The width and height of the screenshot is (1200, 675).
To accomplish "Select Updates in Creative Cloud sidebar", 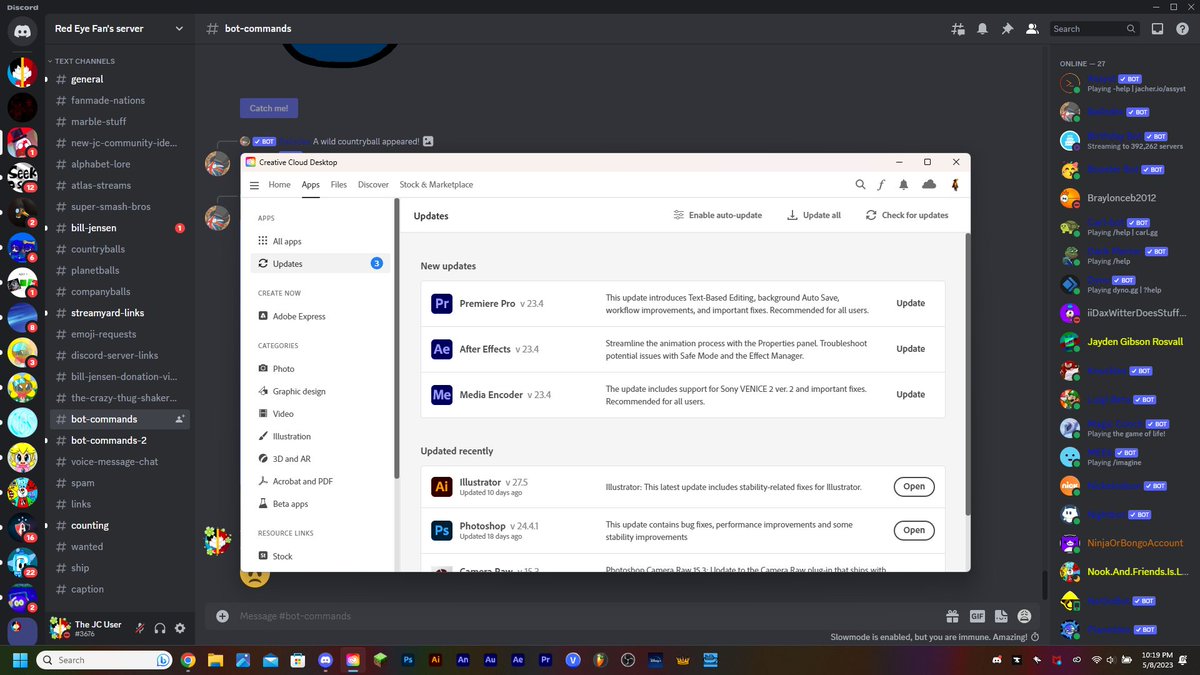I will click(320, 263).
